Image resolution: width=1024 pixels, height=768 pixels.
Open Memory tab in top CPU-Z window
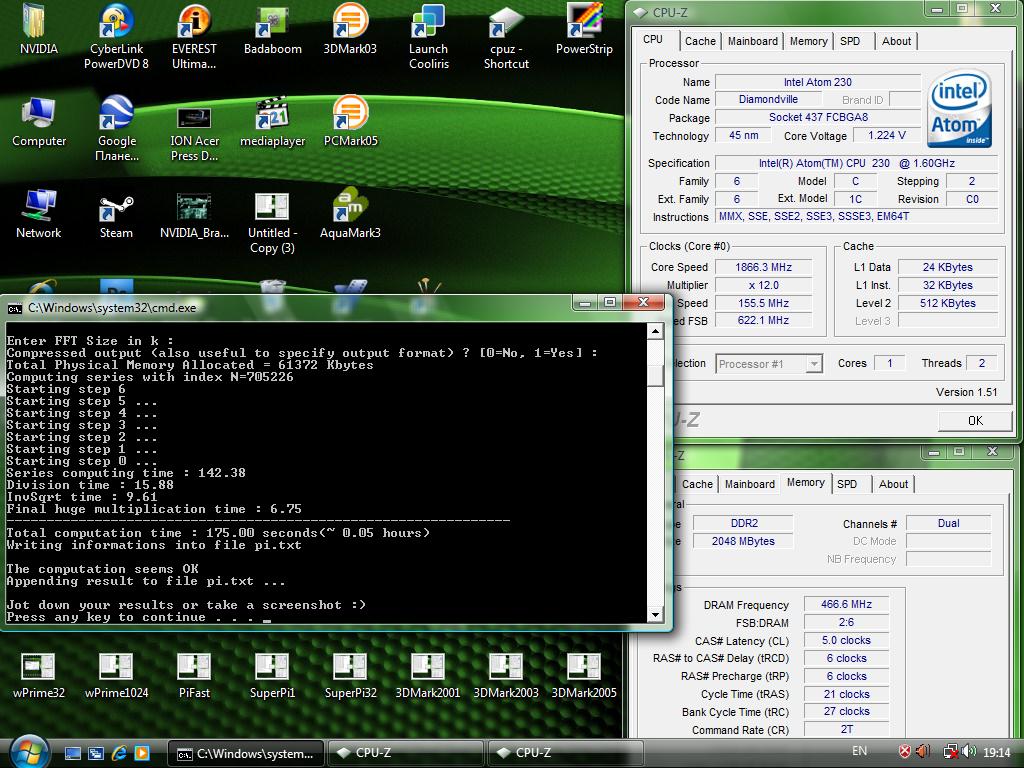coord(808,41)
